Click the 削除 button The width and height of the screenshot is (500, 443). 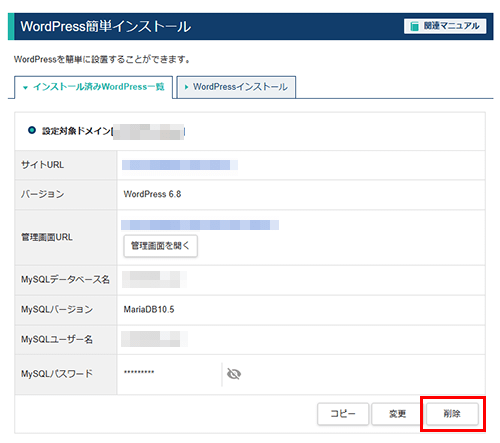452,414
